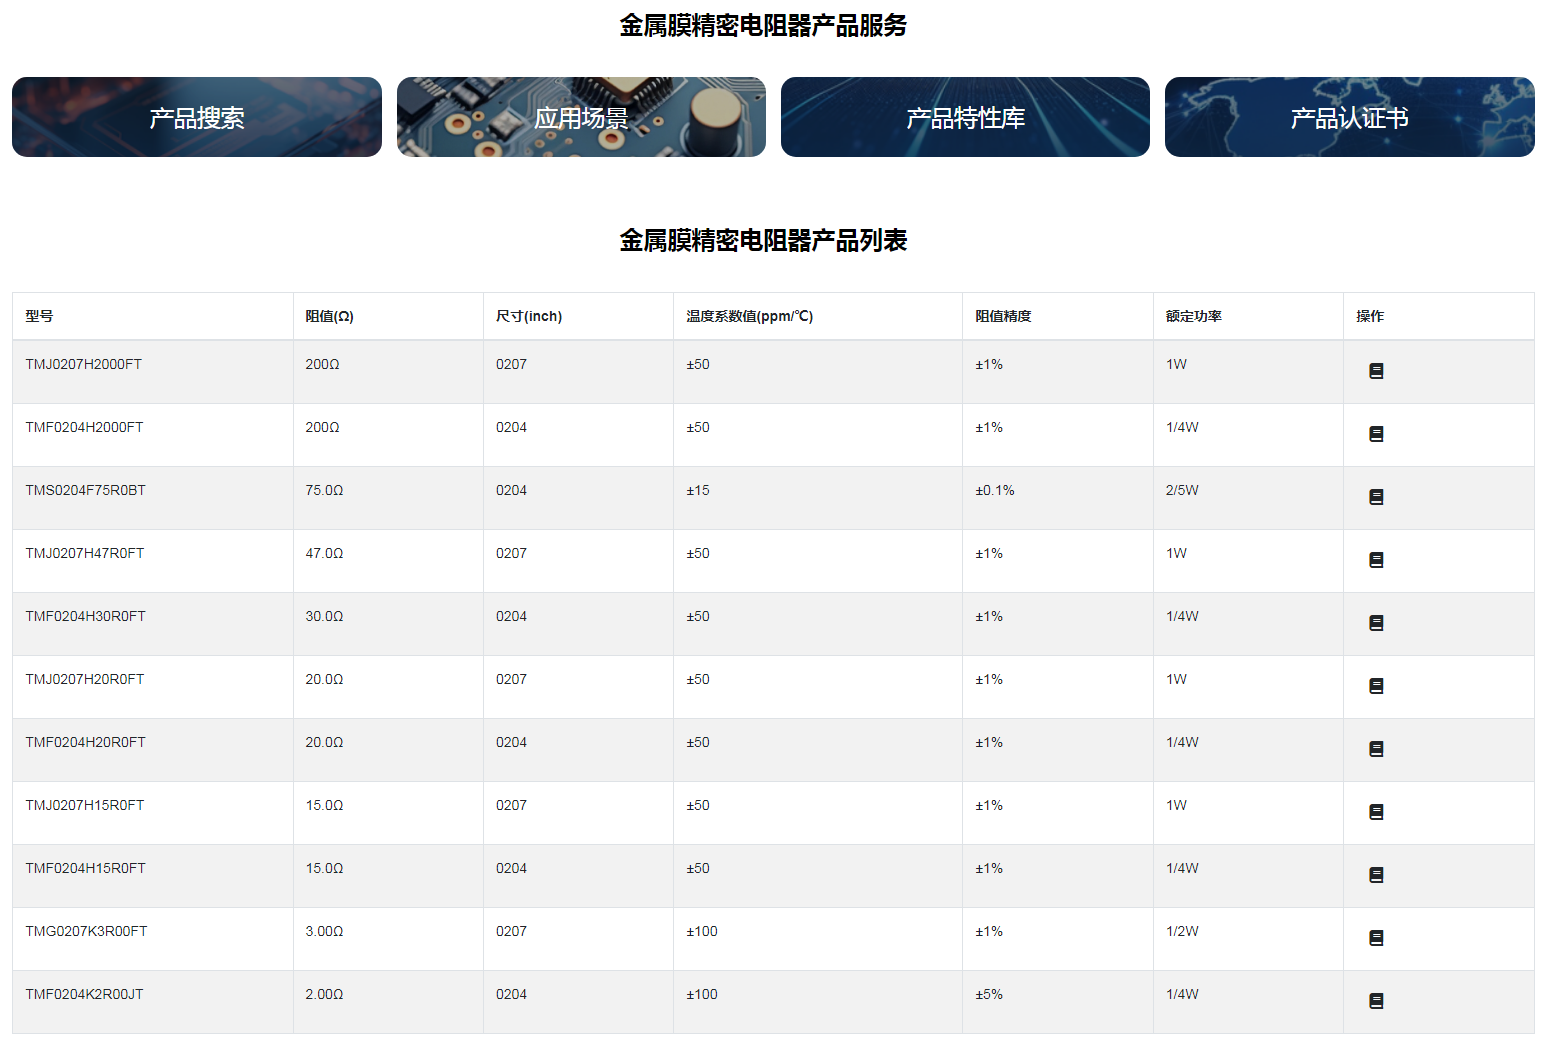This screenshot has width=1548, height=1041.
Task: Click the 温度系数值 column header
Action: [749, 316]
